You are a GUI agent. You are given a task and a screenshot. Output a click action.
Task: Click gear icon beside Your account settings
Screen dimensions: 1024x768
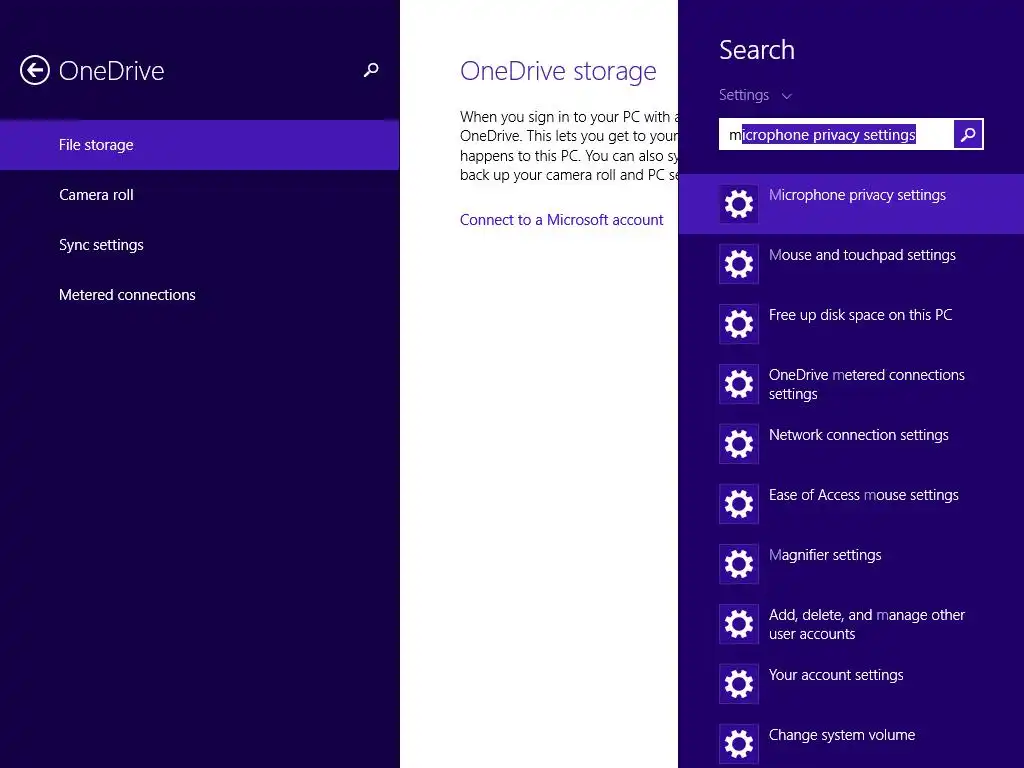tap(739, 684)
